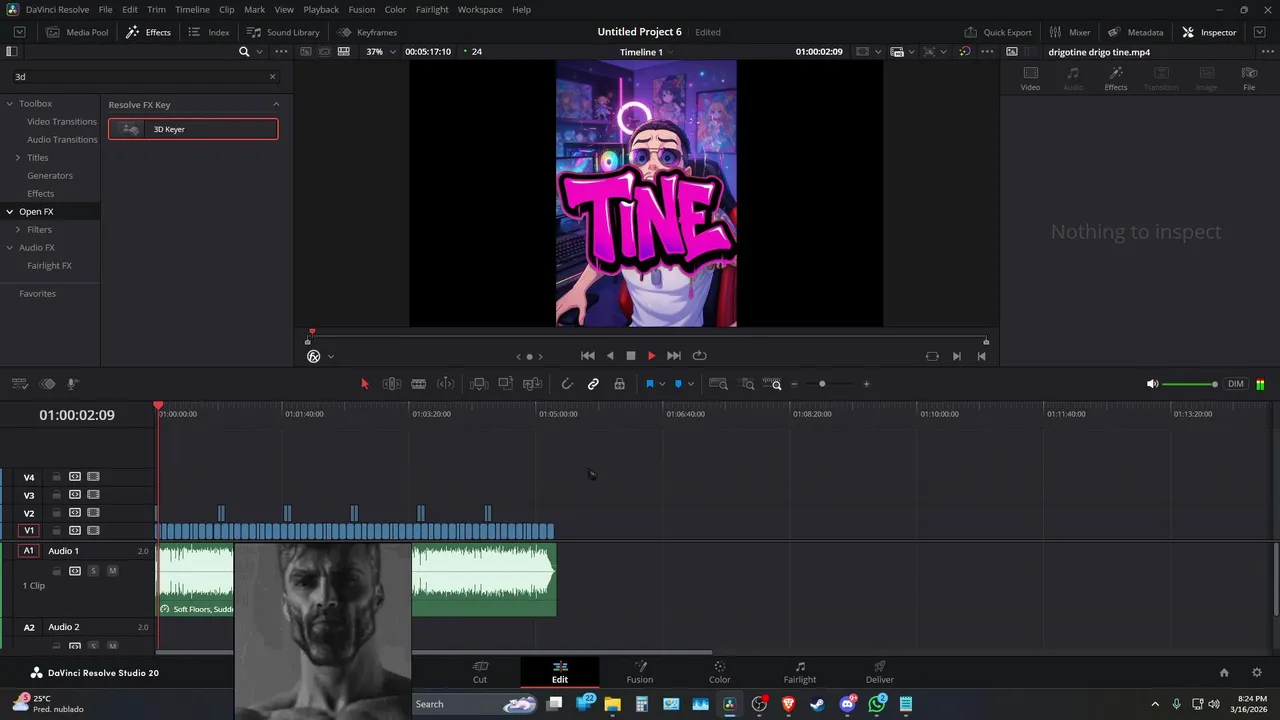The image size is (1280, 720).
Task: Open the Inspector Effects tab icon
Action: coord(1116,78)
